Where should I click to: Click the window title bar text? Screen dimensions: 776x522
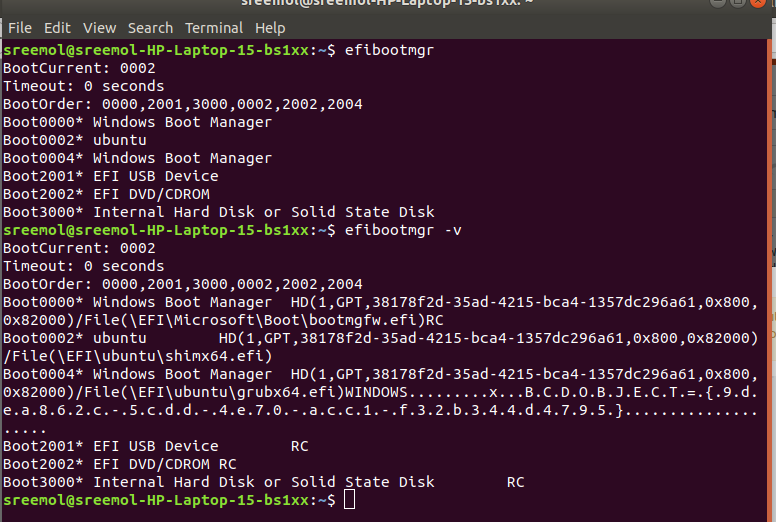(387, 3)
